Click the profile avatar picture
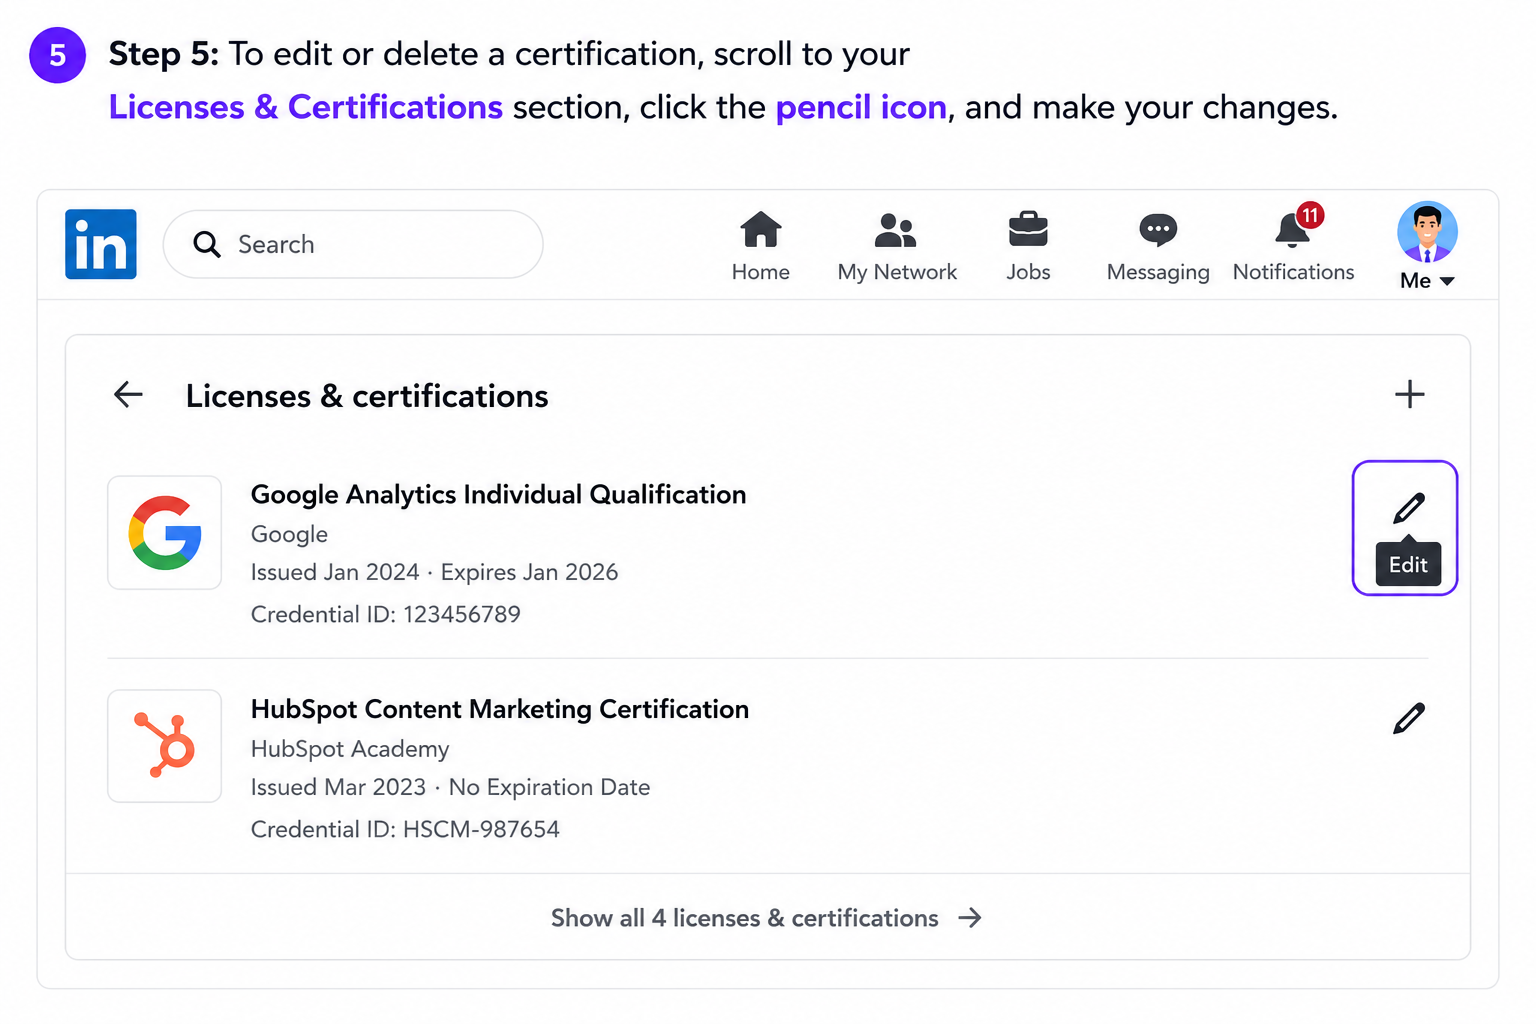The width and height of the screenshot is (1536, 1024). tap(1427, 232)
